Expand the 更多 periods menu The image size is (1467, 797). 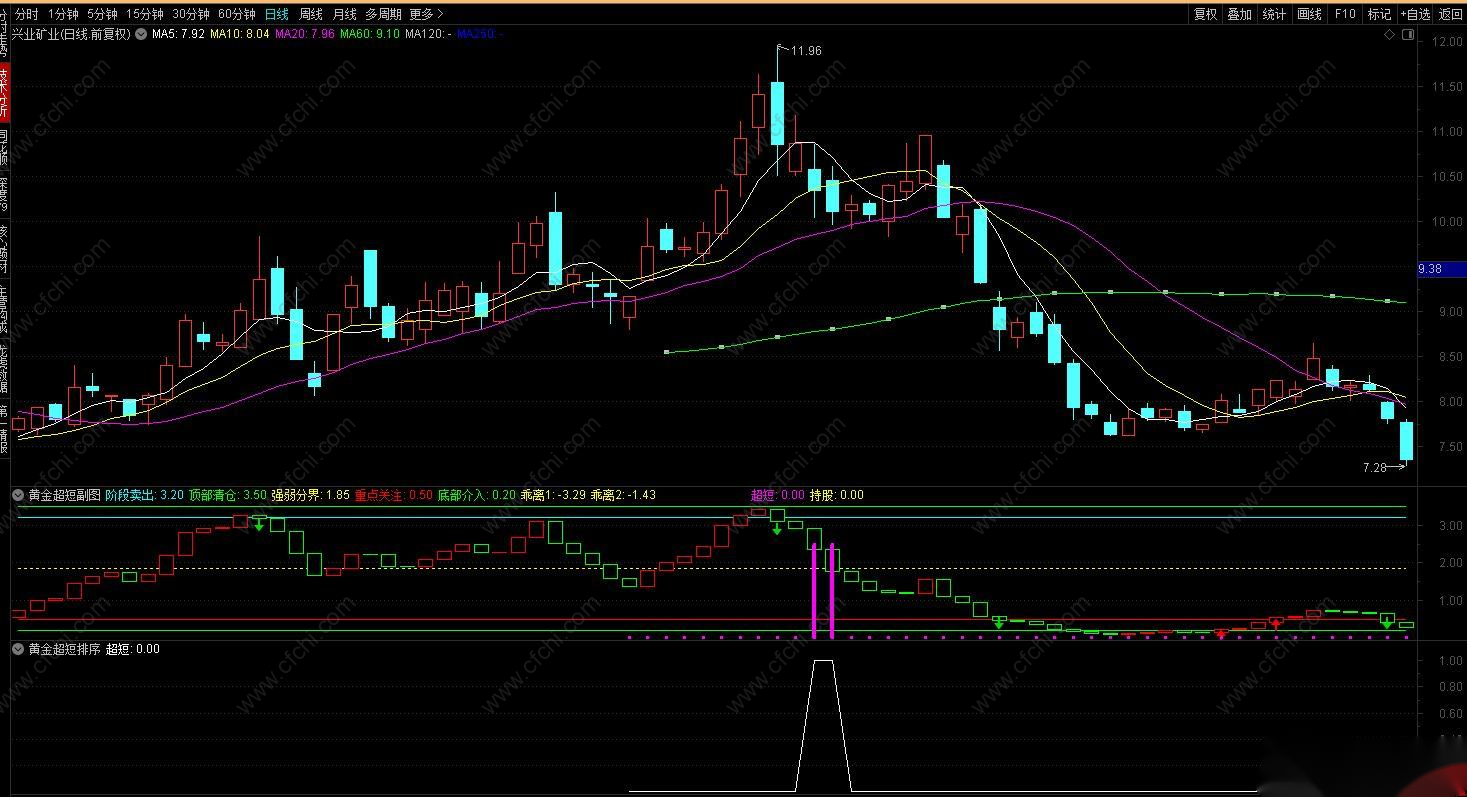[427, 14]
